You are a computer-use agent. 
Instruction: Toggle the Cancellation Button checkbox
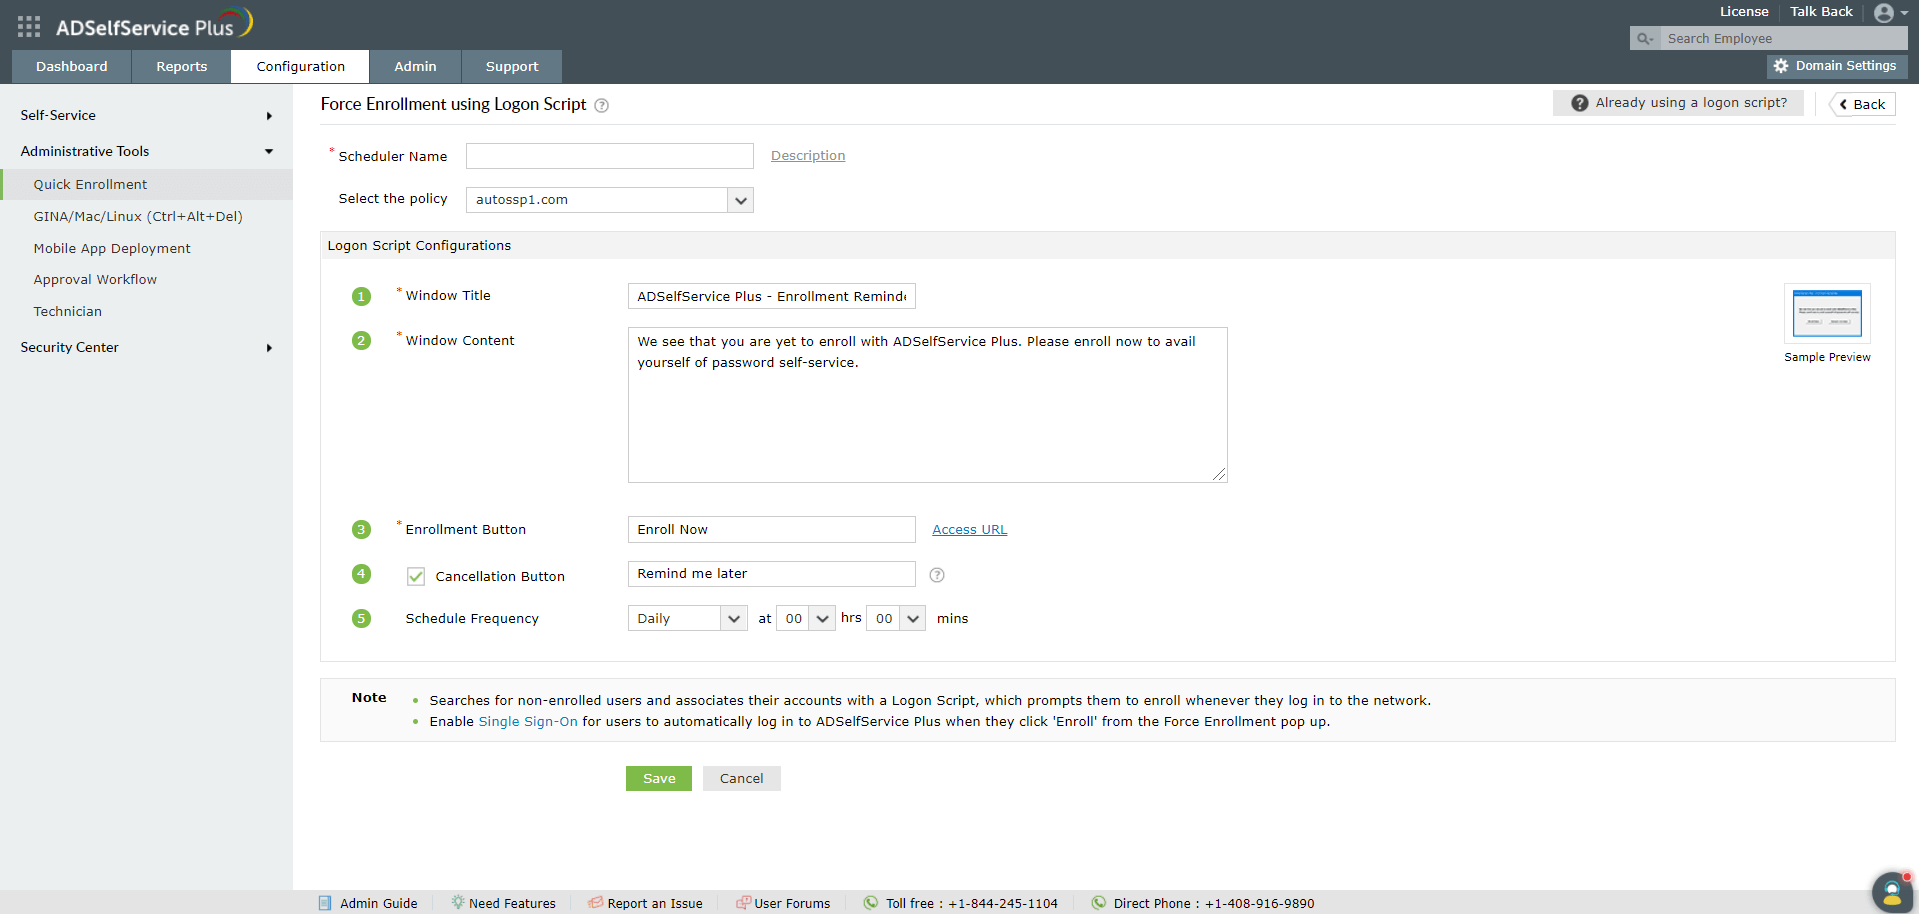point(416,577)
